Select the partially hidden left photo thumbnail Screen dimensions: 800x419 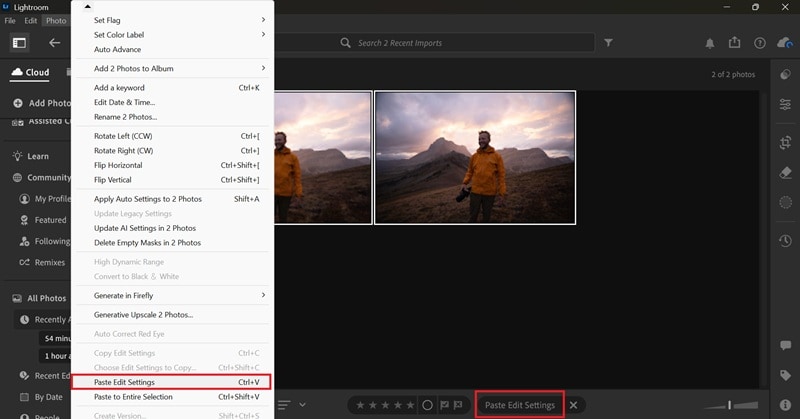pos(323,158)
